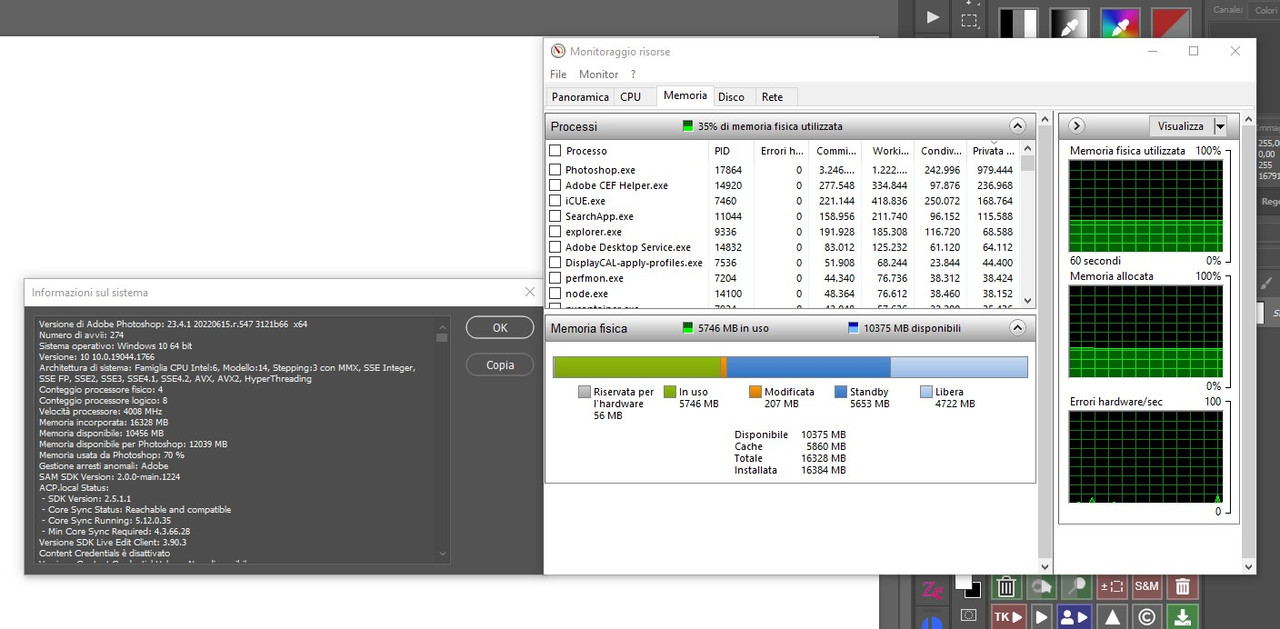The height and width of the screenshot is (629, 1280).
Task: Click the Visualizza button
Action: click(1181, 126)
